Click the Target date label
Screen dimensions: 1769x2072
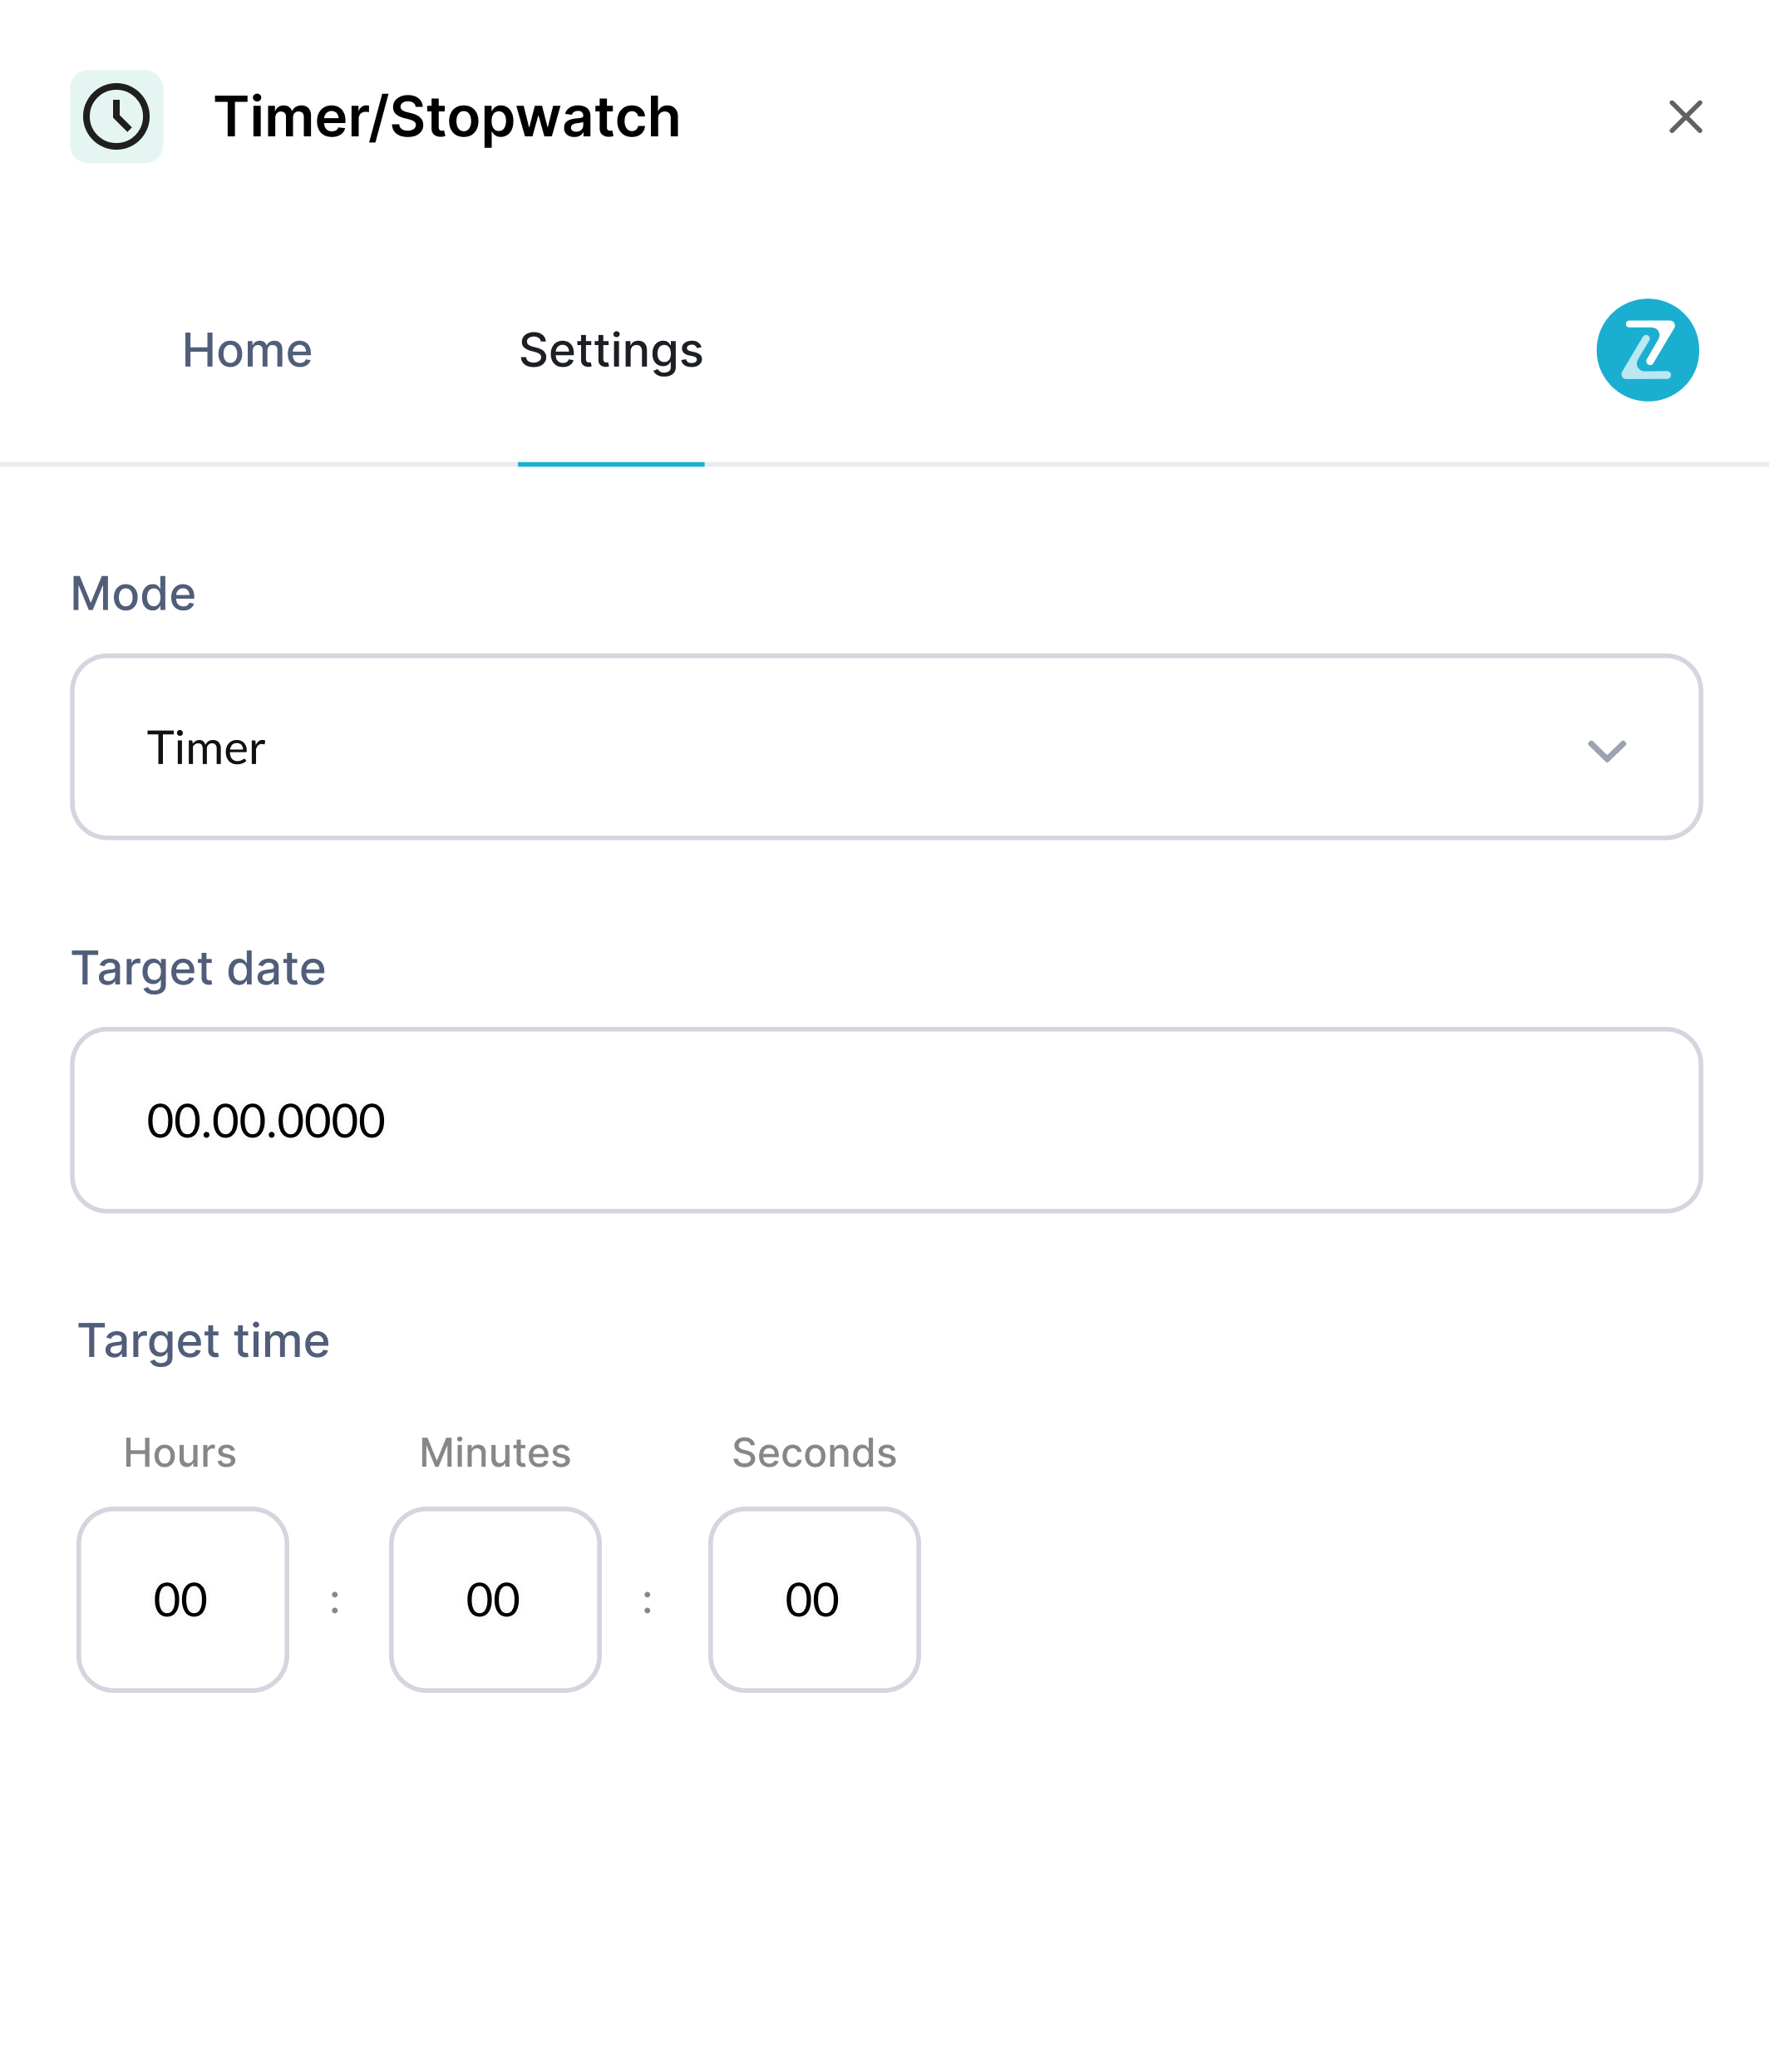[198, 968]
